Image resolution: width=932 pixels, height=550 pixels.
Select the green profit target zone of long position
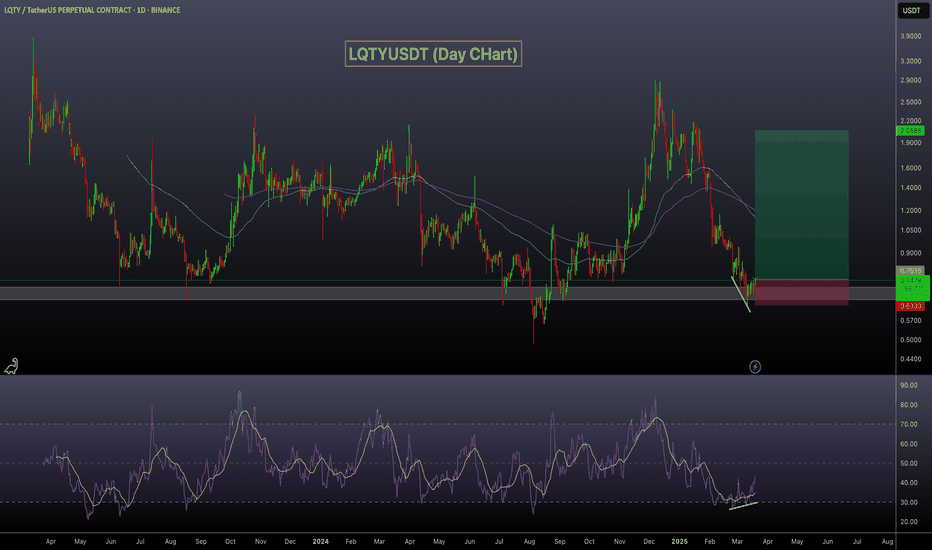point(801,205)
